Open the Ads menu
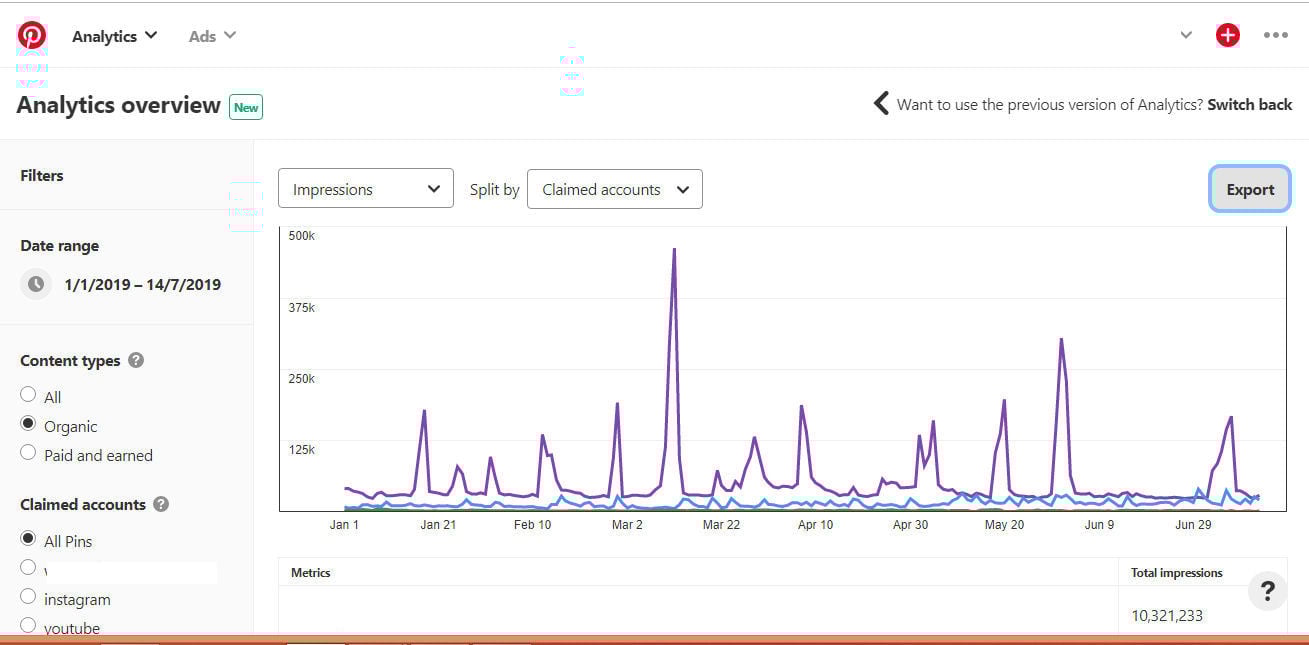Screen dimensions: 1309x645 pos(212,36)
